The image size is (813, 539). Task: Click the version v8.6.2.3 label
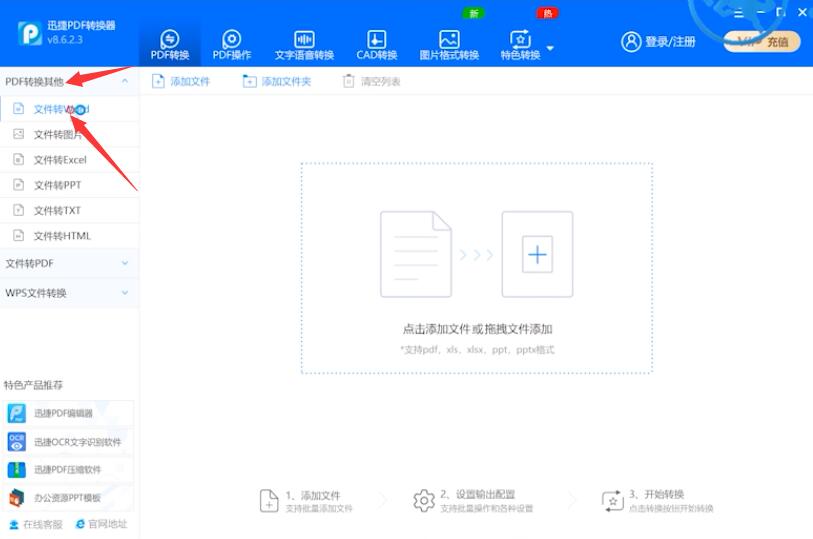[x=65, y=39]
